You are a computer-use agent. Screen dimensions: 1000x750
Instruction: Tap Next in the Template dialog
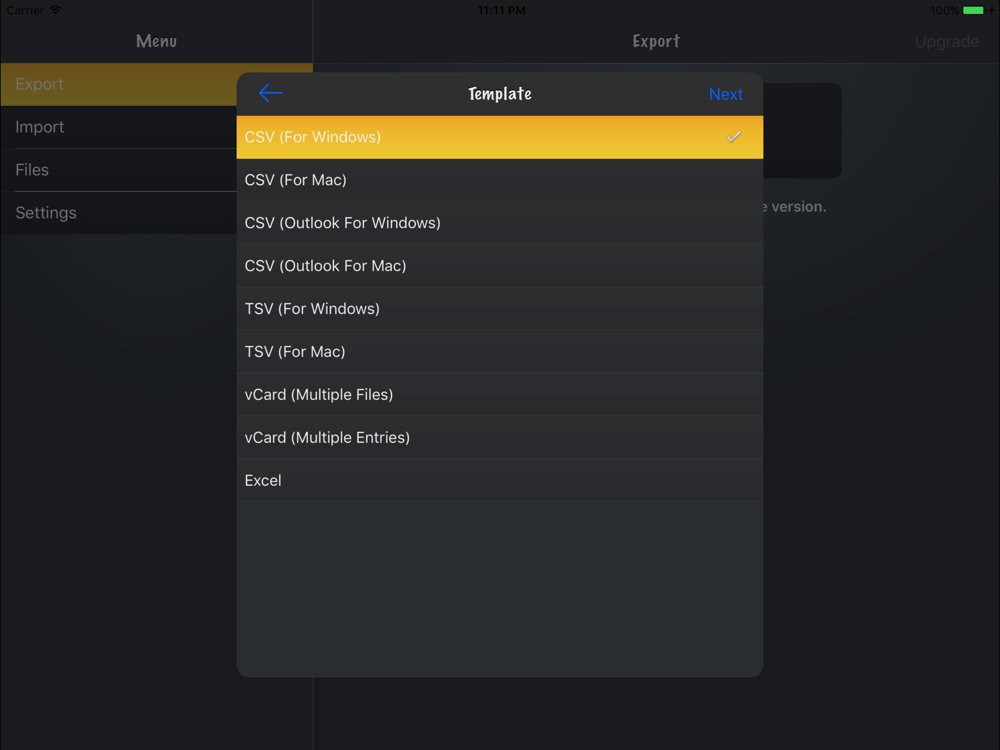pyautogui.click(x=725, y=94)
